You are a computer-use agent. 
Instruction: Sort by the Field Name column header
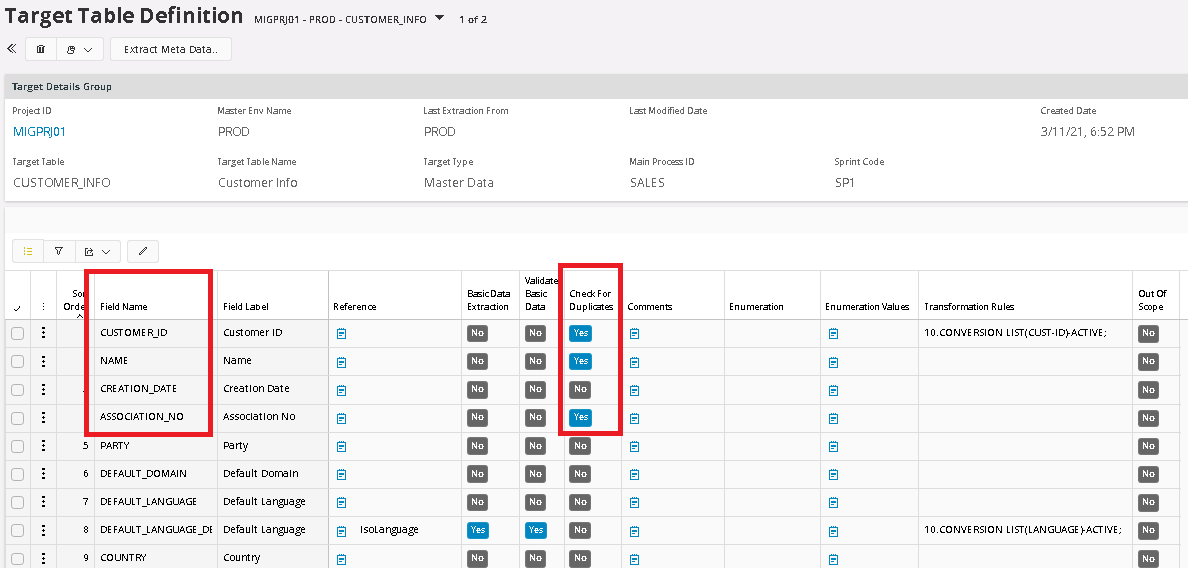point(124,306)
